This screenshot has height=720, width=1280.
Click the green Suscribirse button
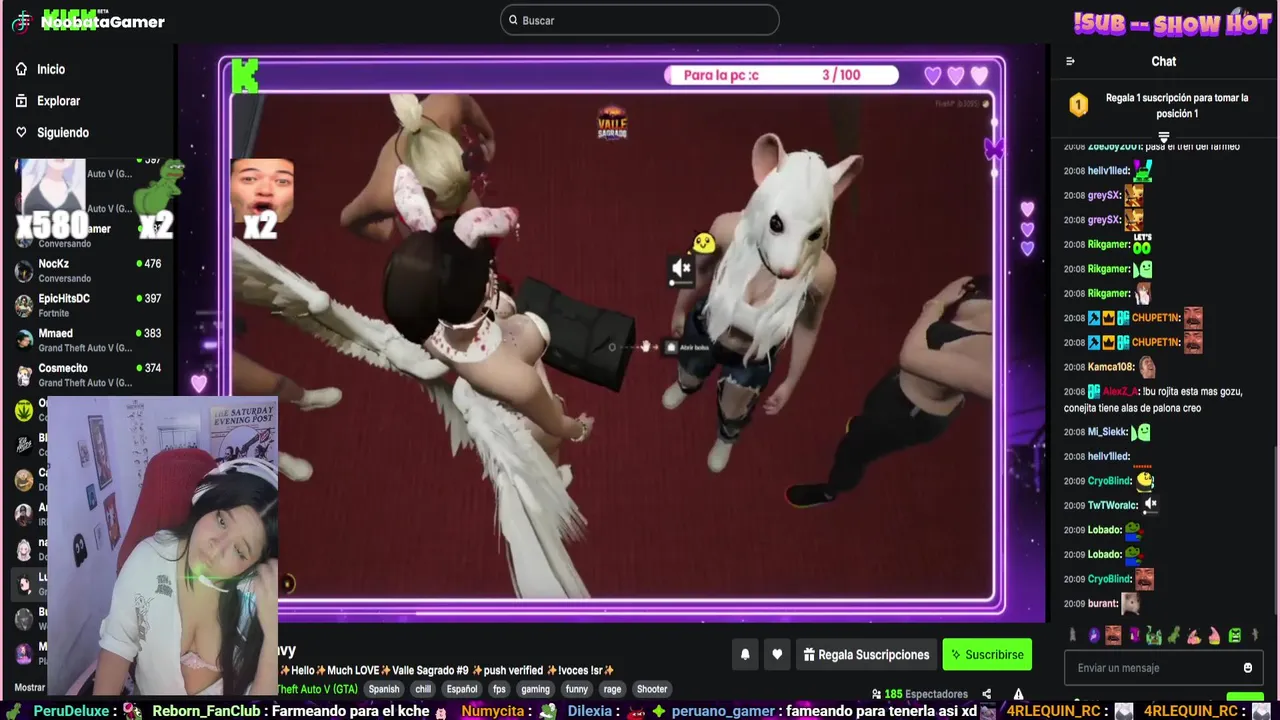tap(987, 655)
